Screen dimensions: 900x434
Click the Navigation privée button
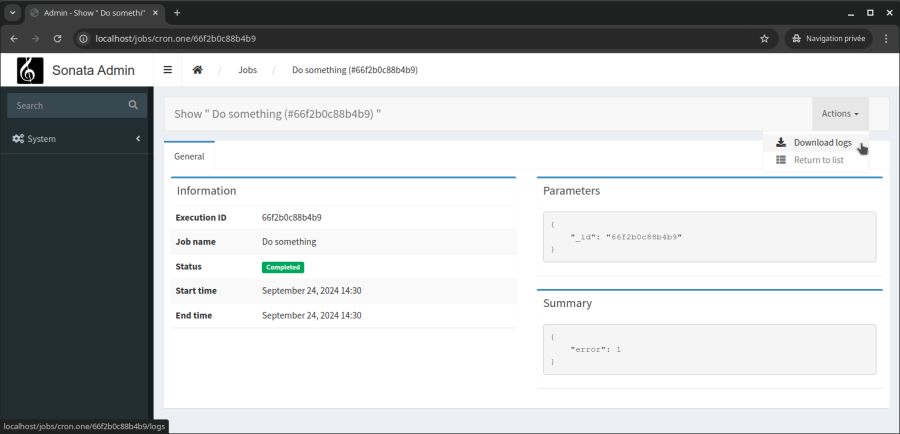828,38
